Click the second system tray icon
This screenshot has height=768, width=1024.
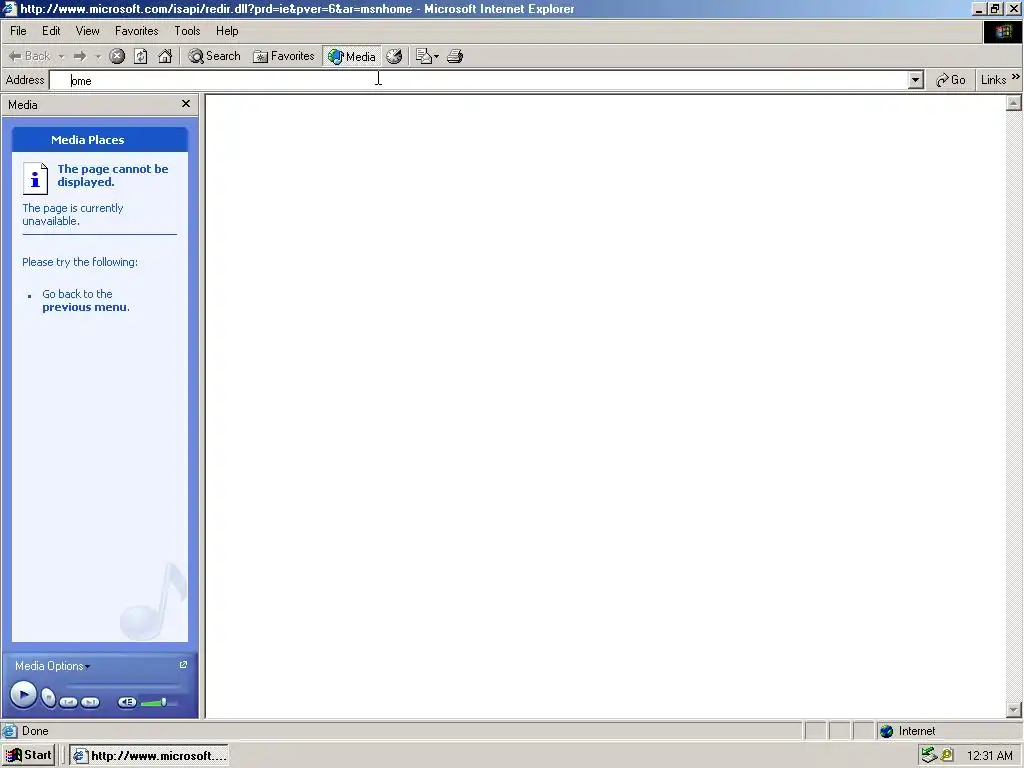(946, 756)
